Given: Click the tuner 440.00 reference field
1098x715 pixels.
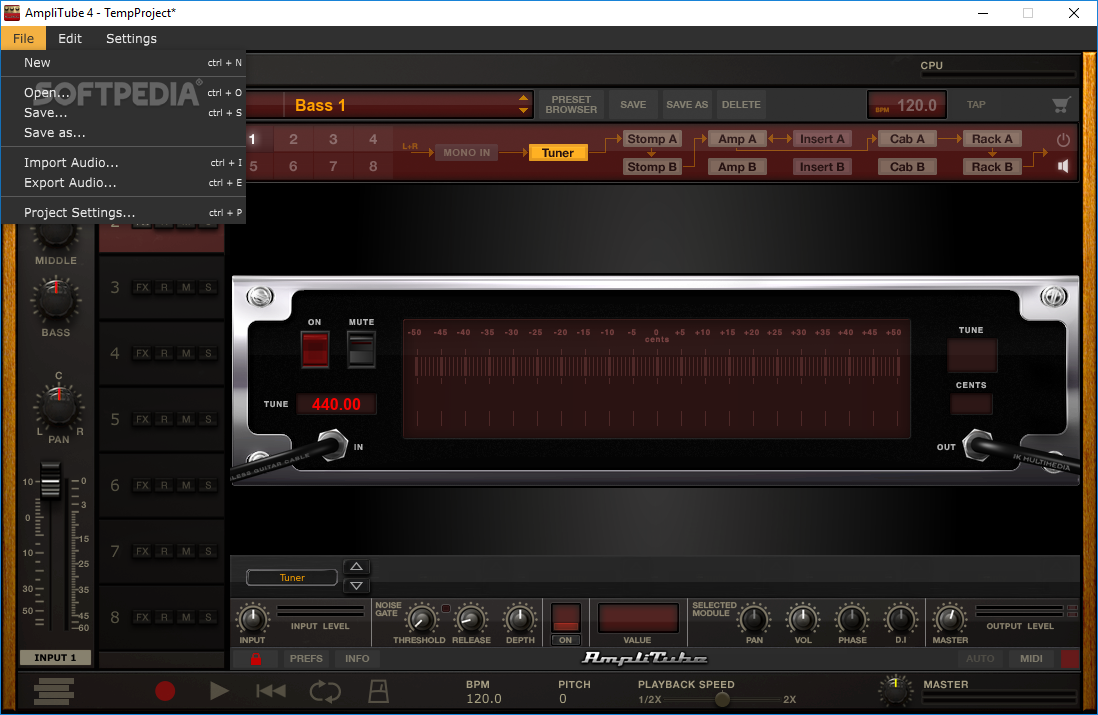Looking at the screenshot, I should point(336,404).
